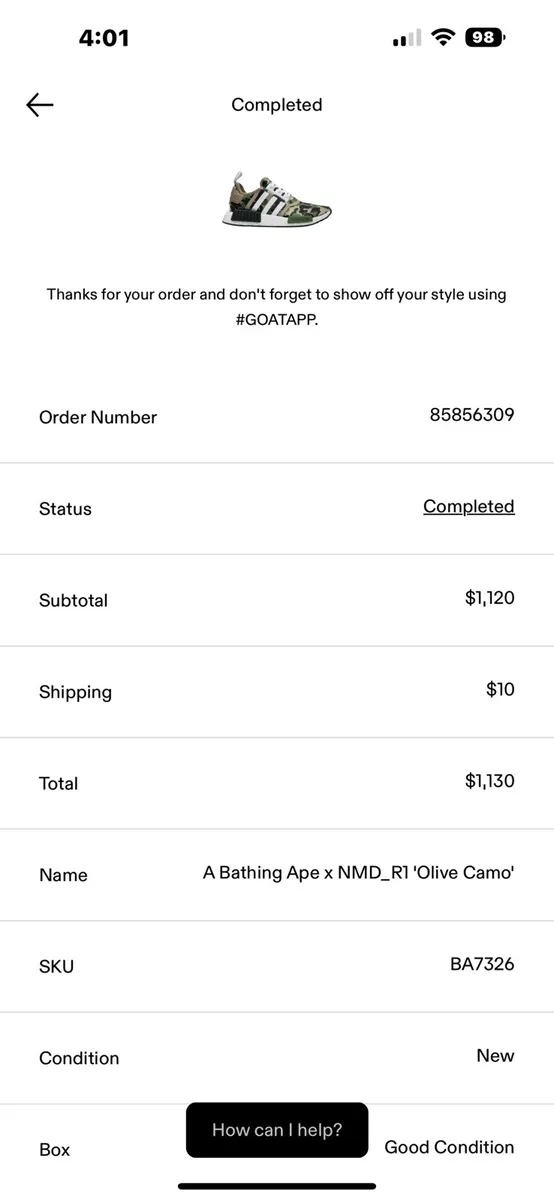Image resolution: width=554 pixels, height=1200 pixels.
Task: Tap the Order Number label
Action: [x=98, y=418]
